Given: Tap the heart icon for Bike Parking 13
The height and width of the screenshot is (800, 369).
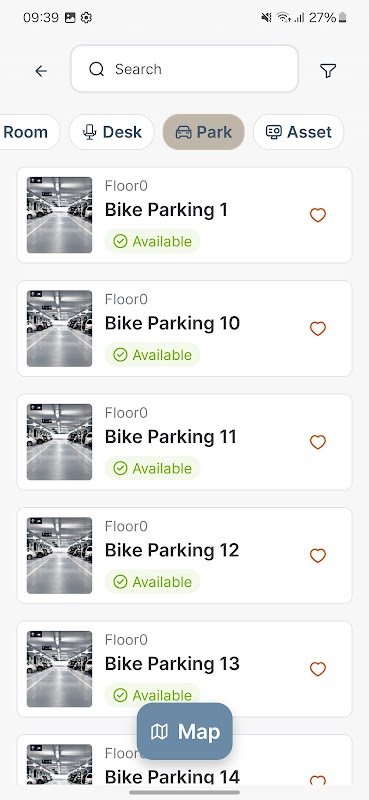Looking at the screenshot, I should (x=318, y=669).
